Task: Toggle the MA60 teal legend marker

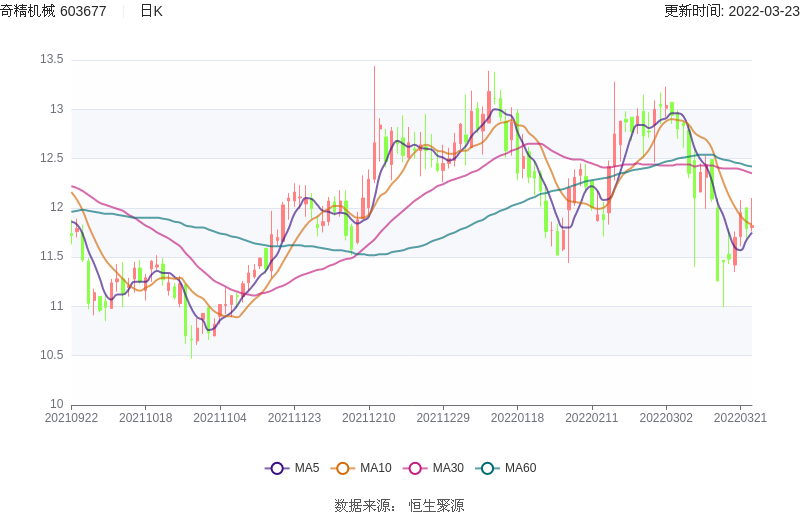Action: pos(488,468)
